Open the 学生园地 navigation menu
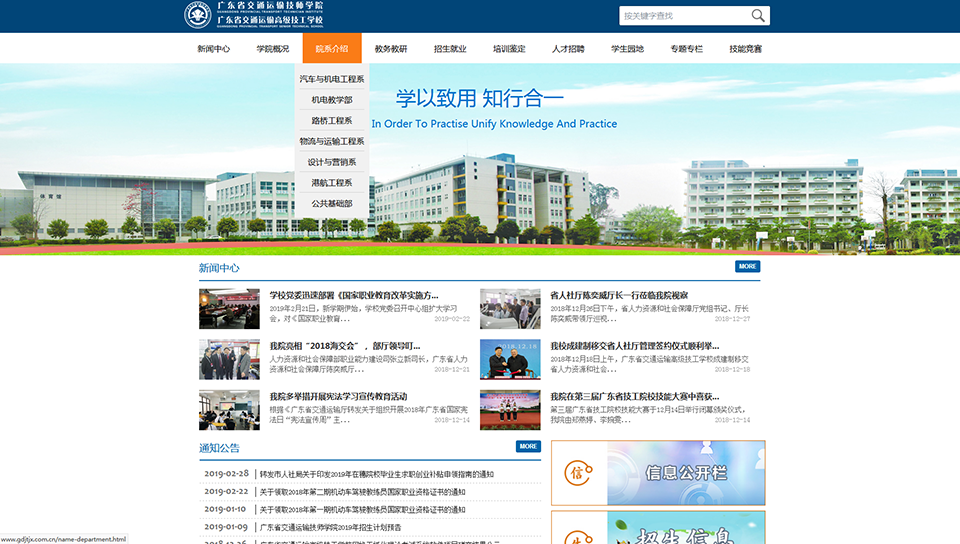Viewport: 960px width, 544px height. (x=628, y=49)
